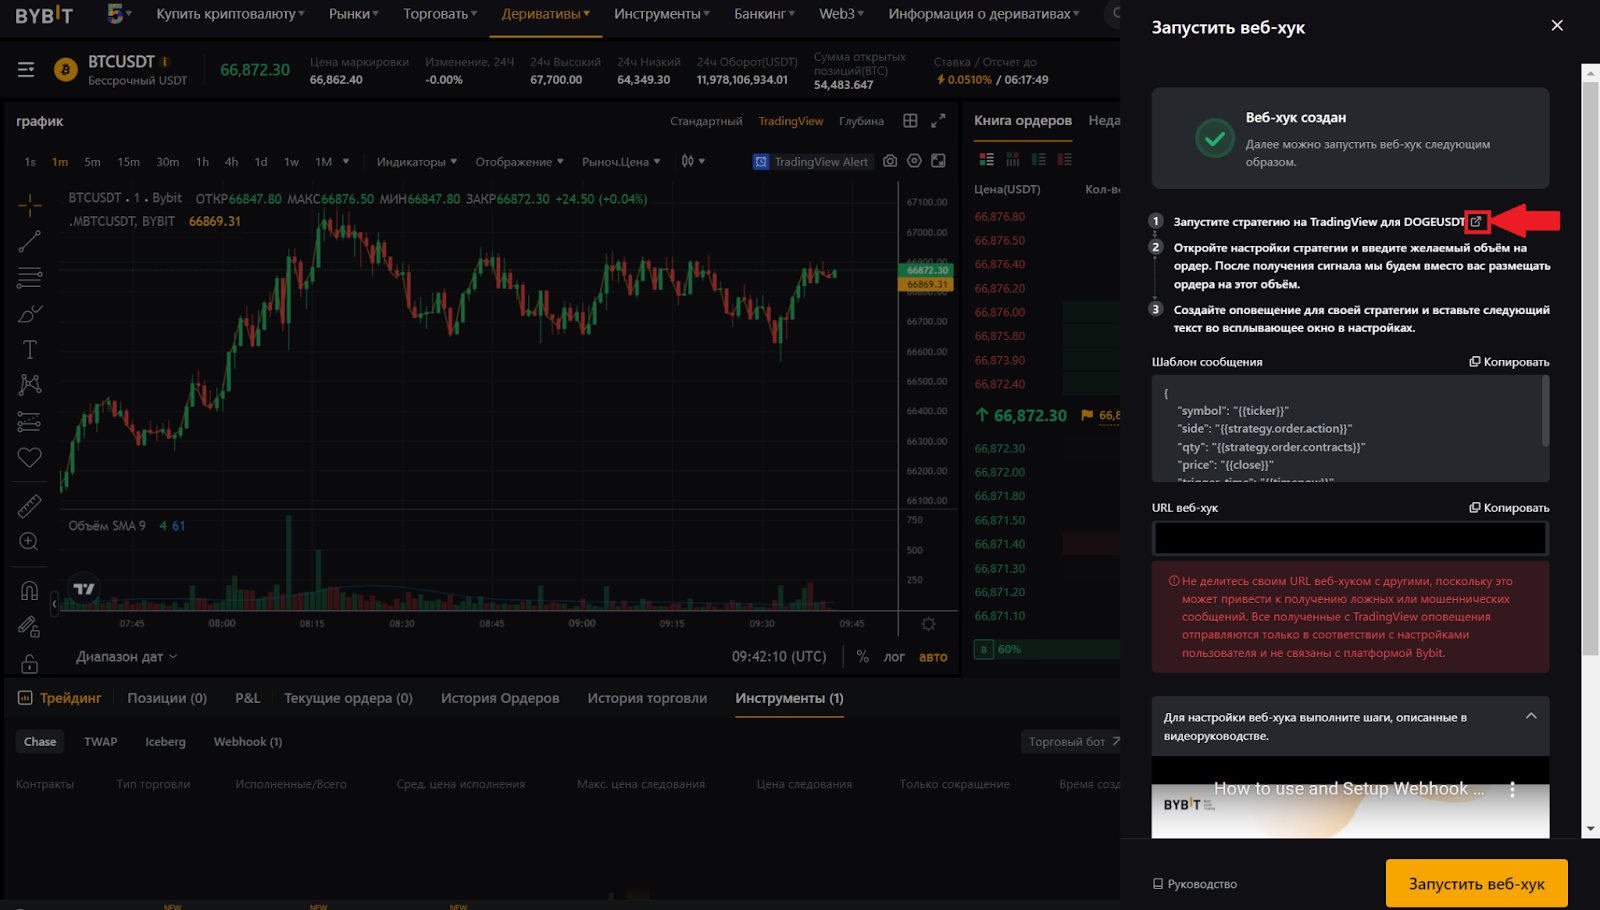Open chart settings circle icon

click(914, 161)
